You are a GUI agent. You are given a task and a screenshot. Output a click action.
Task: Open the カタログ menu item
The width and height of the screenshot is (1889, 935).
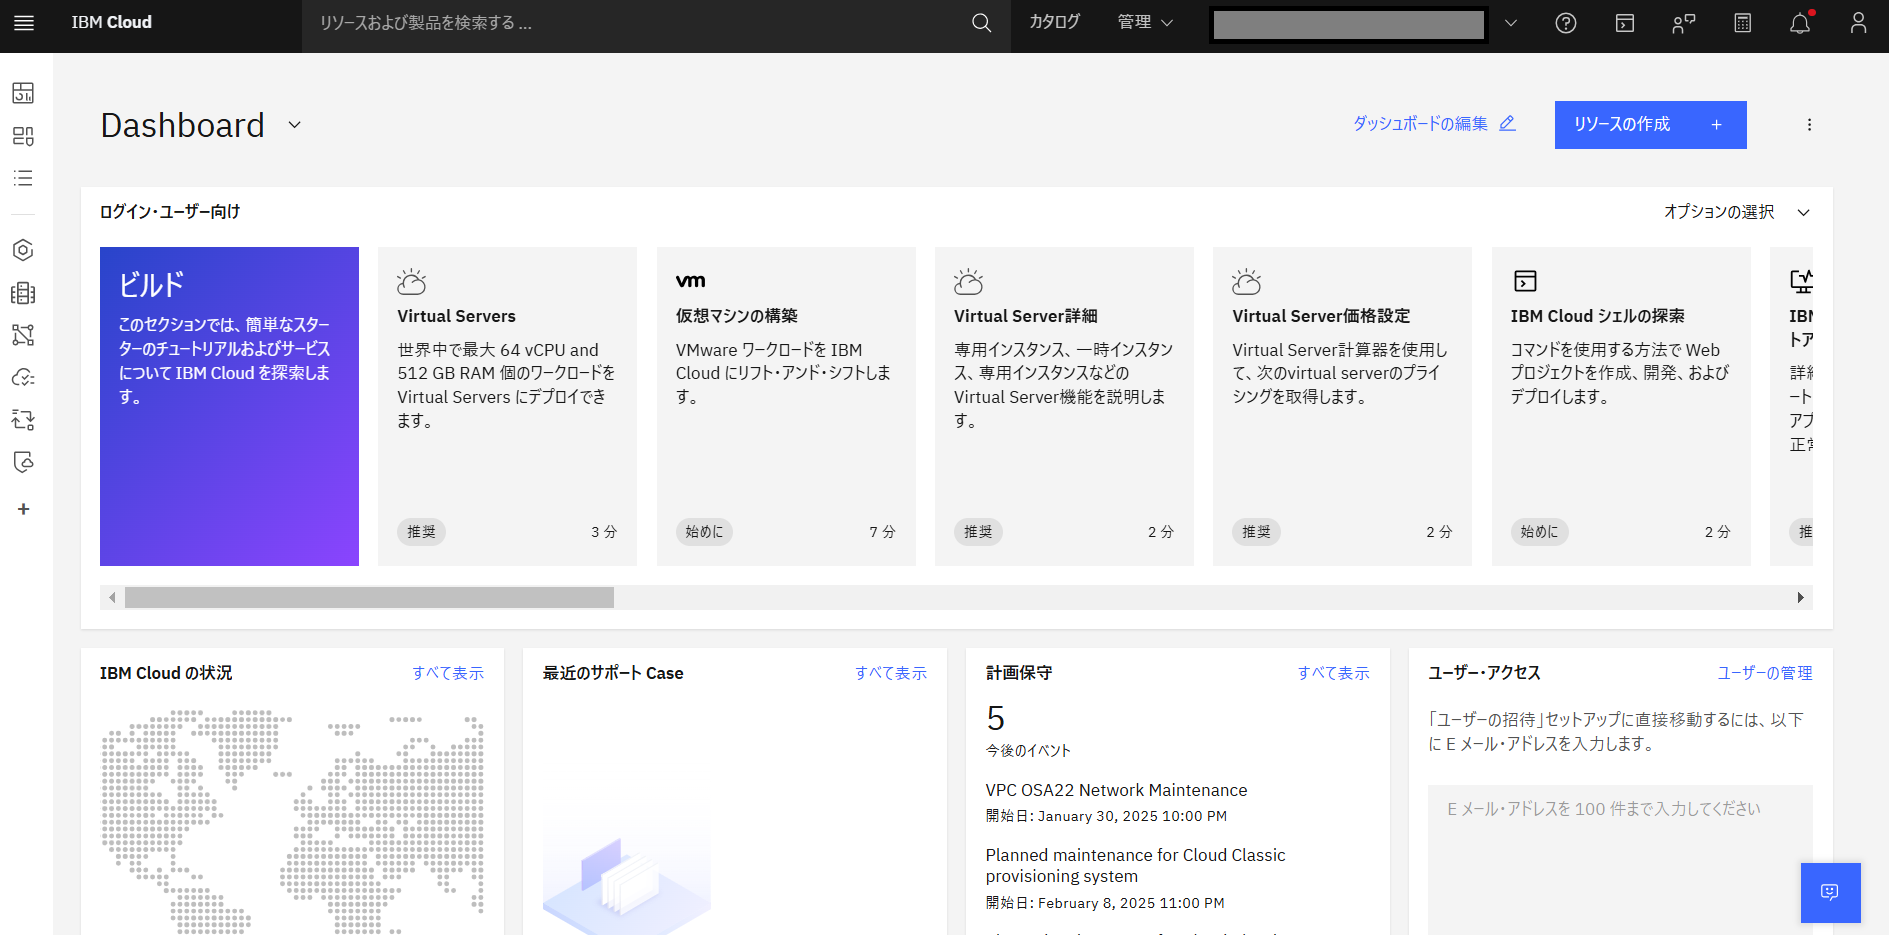[x=1054, y=22]
